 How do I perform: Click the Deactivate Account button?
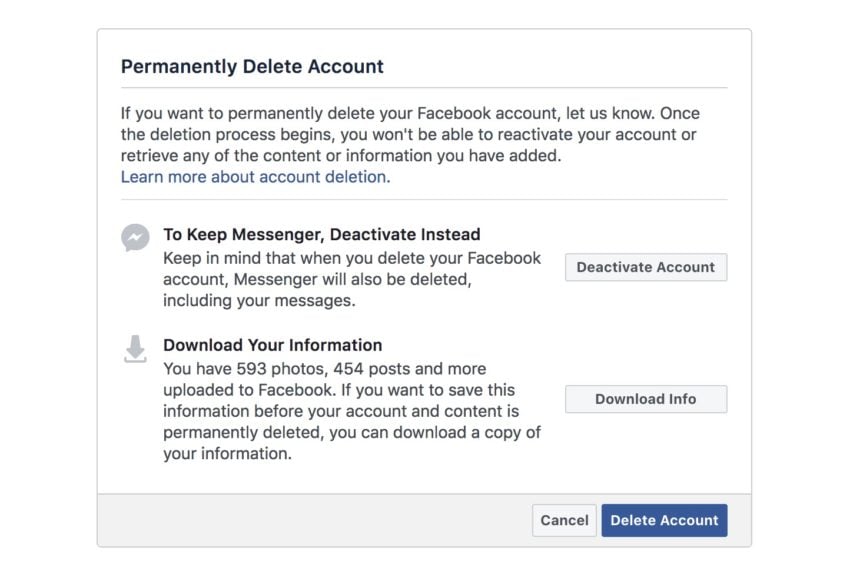coord(646,267)
